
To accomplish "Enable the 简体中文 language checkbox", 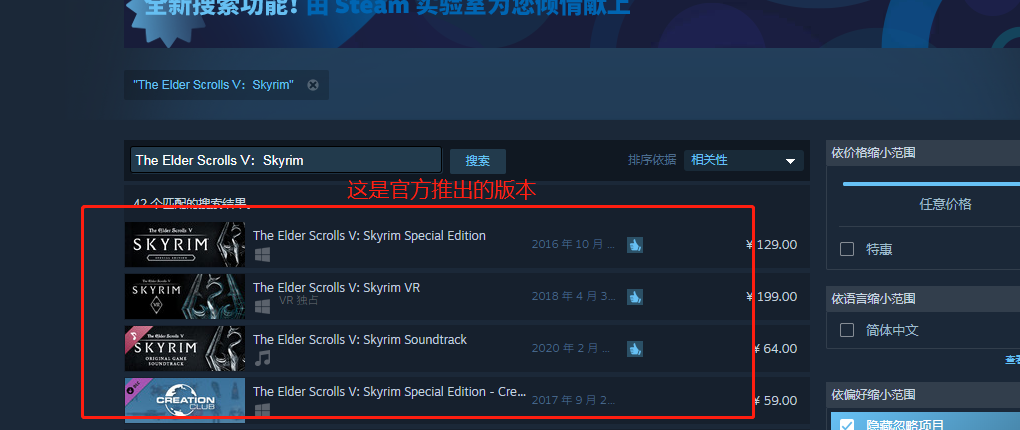I will point(847,330).
